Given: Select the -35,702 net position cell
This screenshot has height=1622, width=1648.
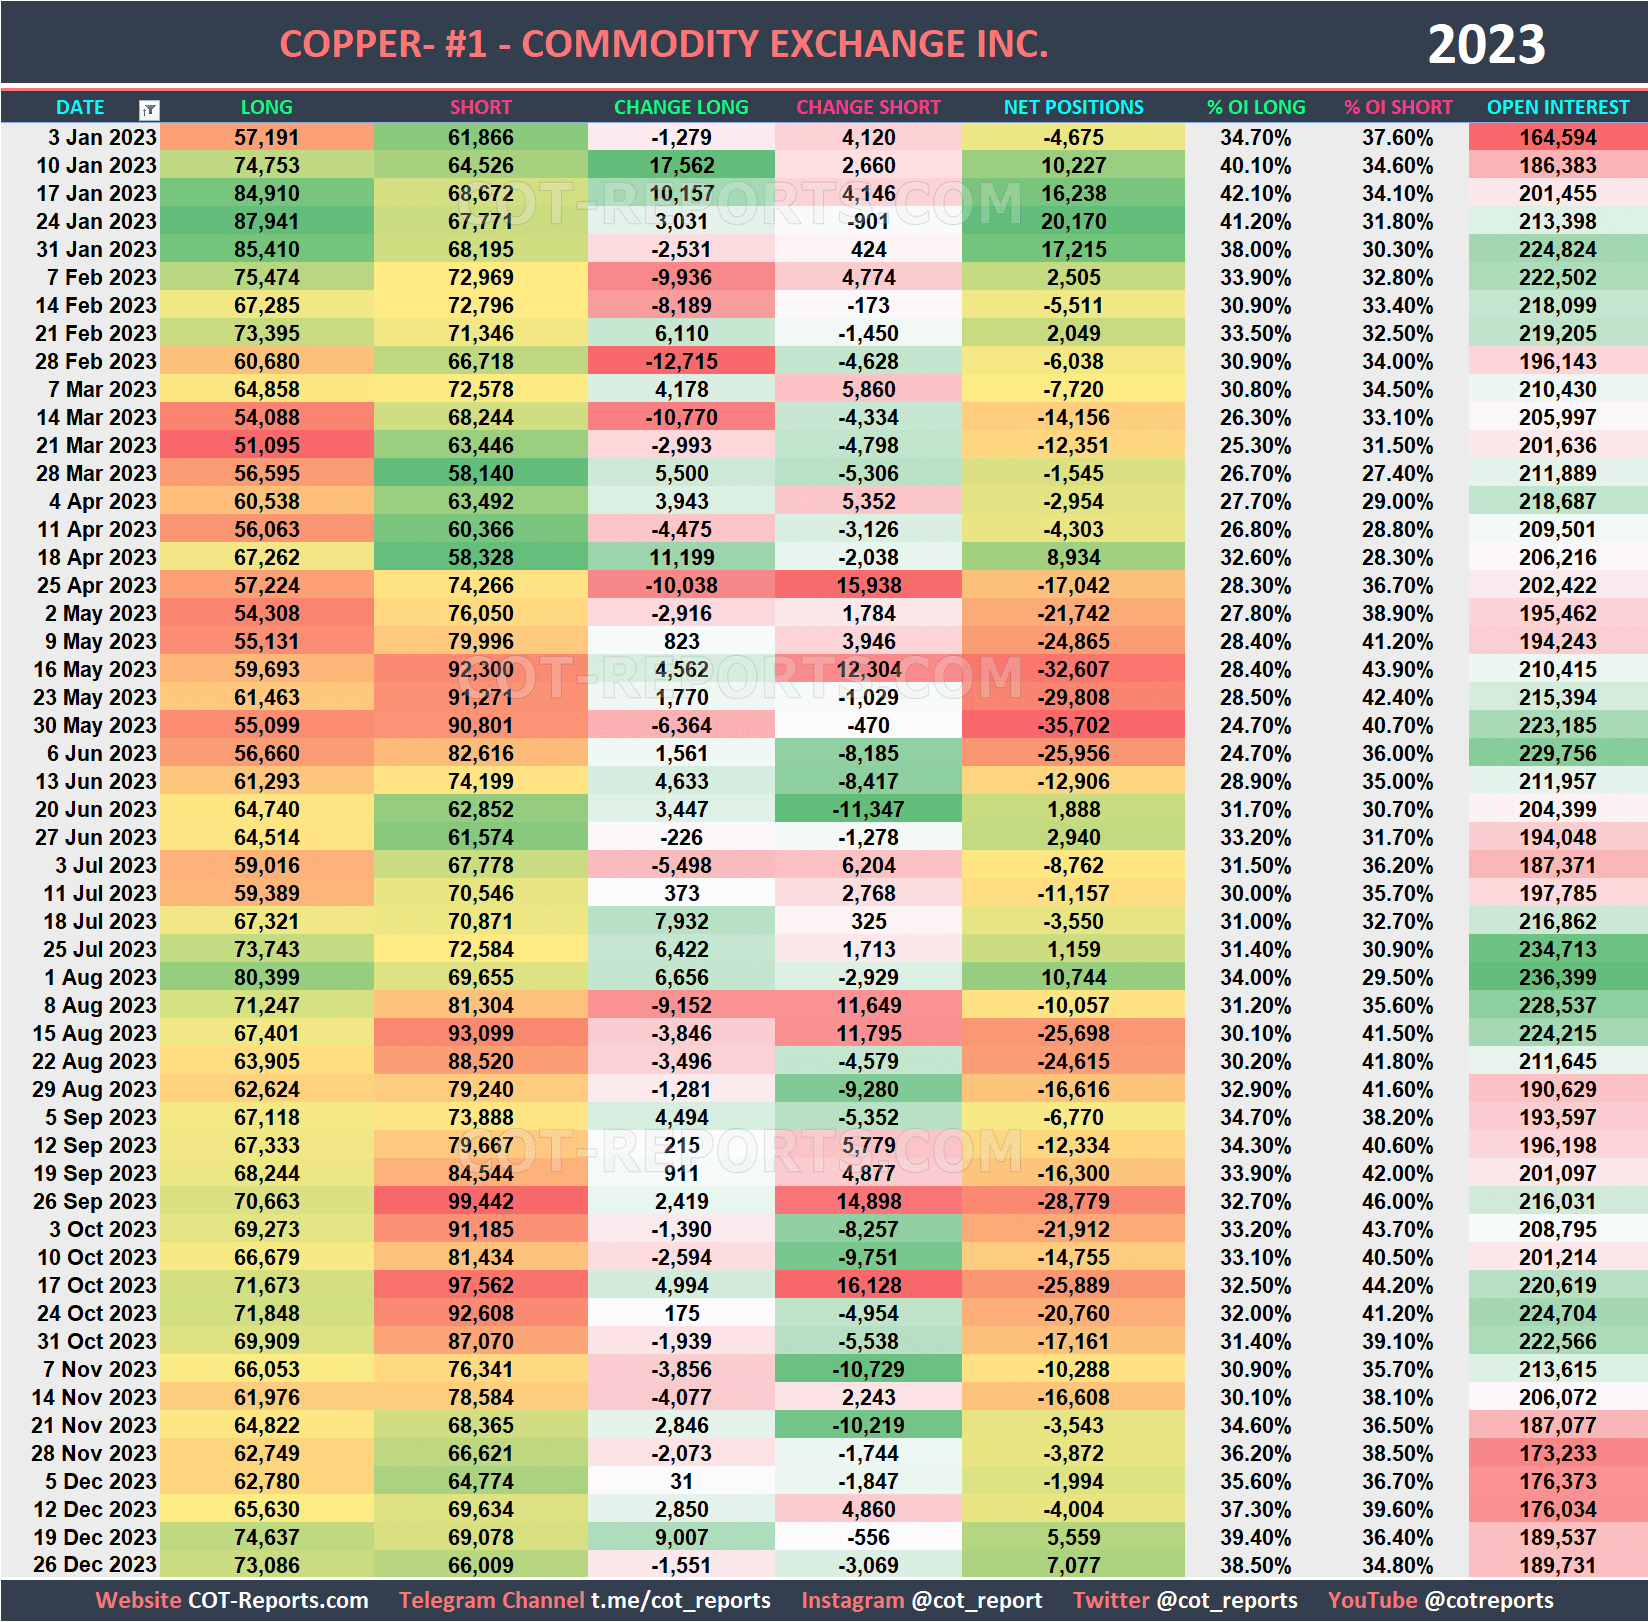Looking at the screenshot, I should 1072,726.
